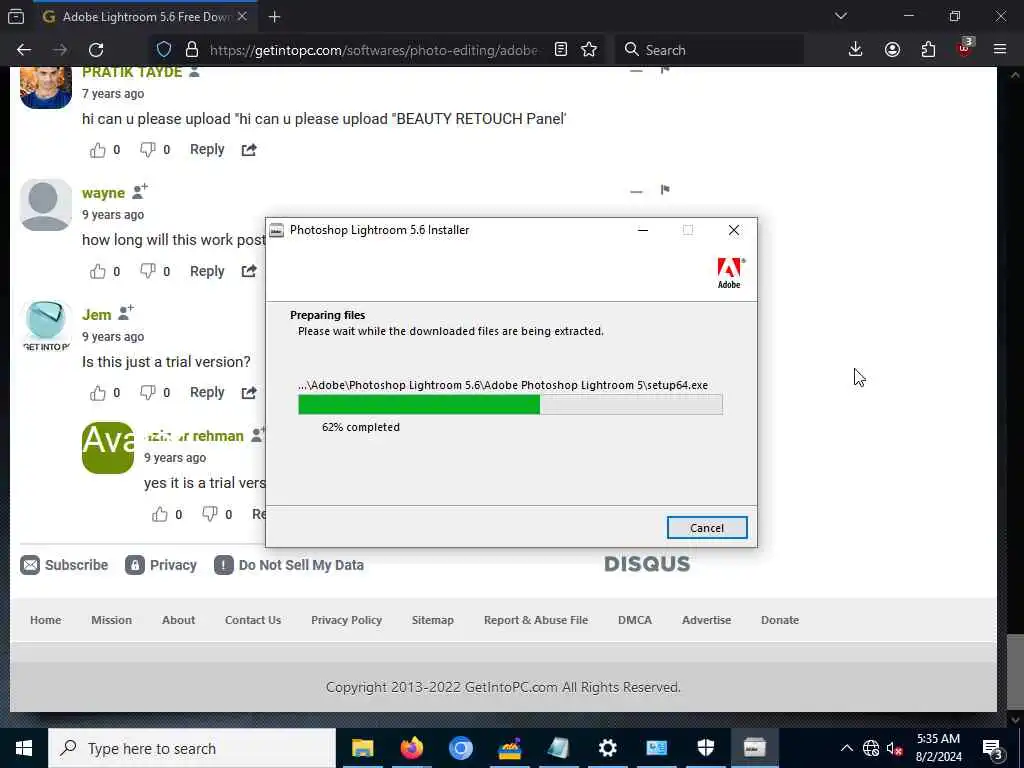Reply to Jem's comment

coord(207,392)
